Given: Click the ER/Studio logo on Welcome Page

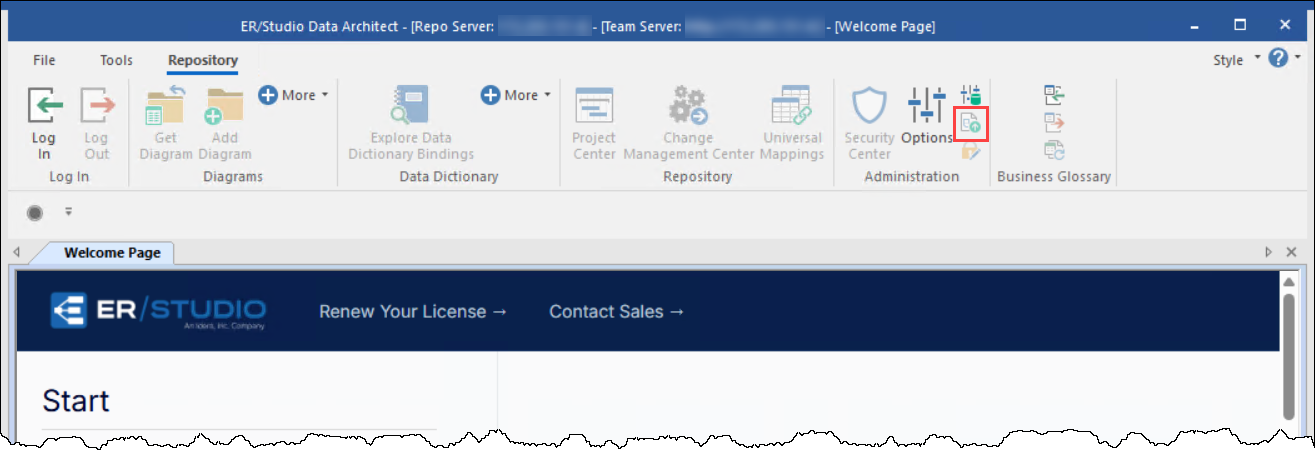Looking at the screenshot, I should pyautogui.click(x=159, y=312).
